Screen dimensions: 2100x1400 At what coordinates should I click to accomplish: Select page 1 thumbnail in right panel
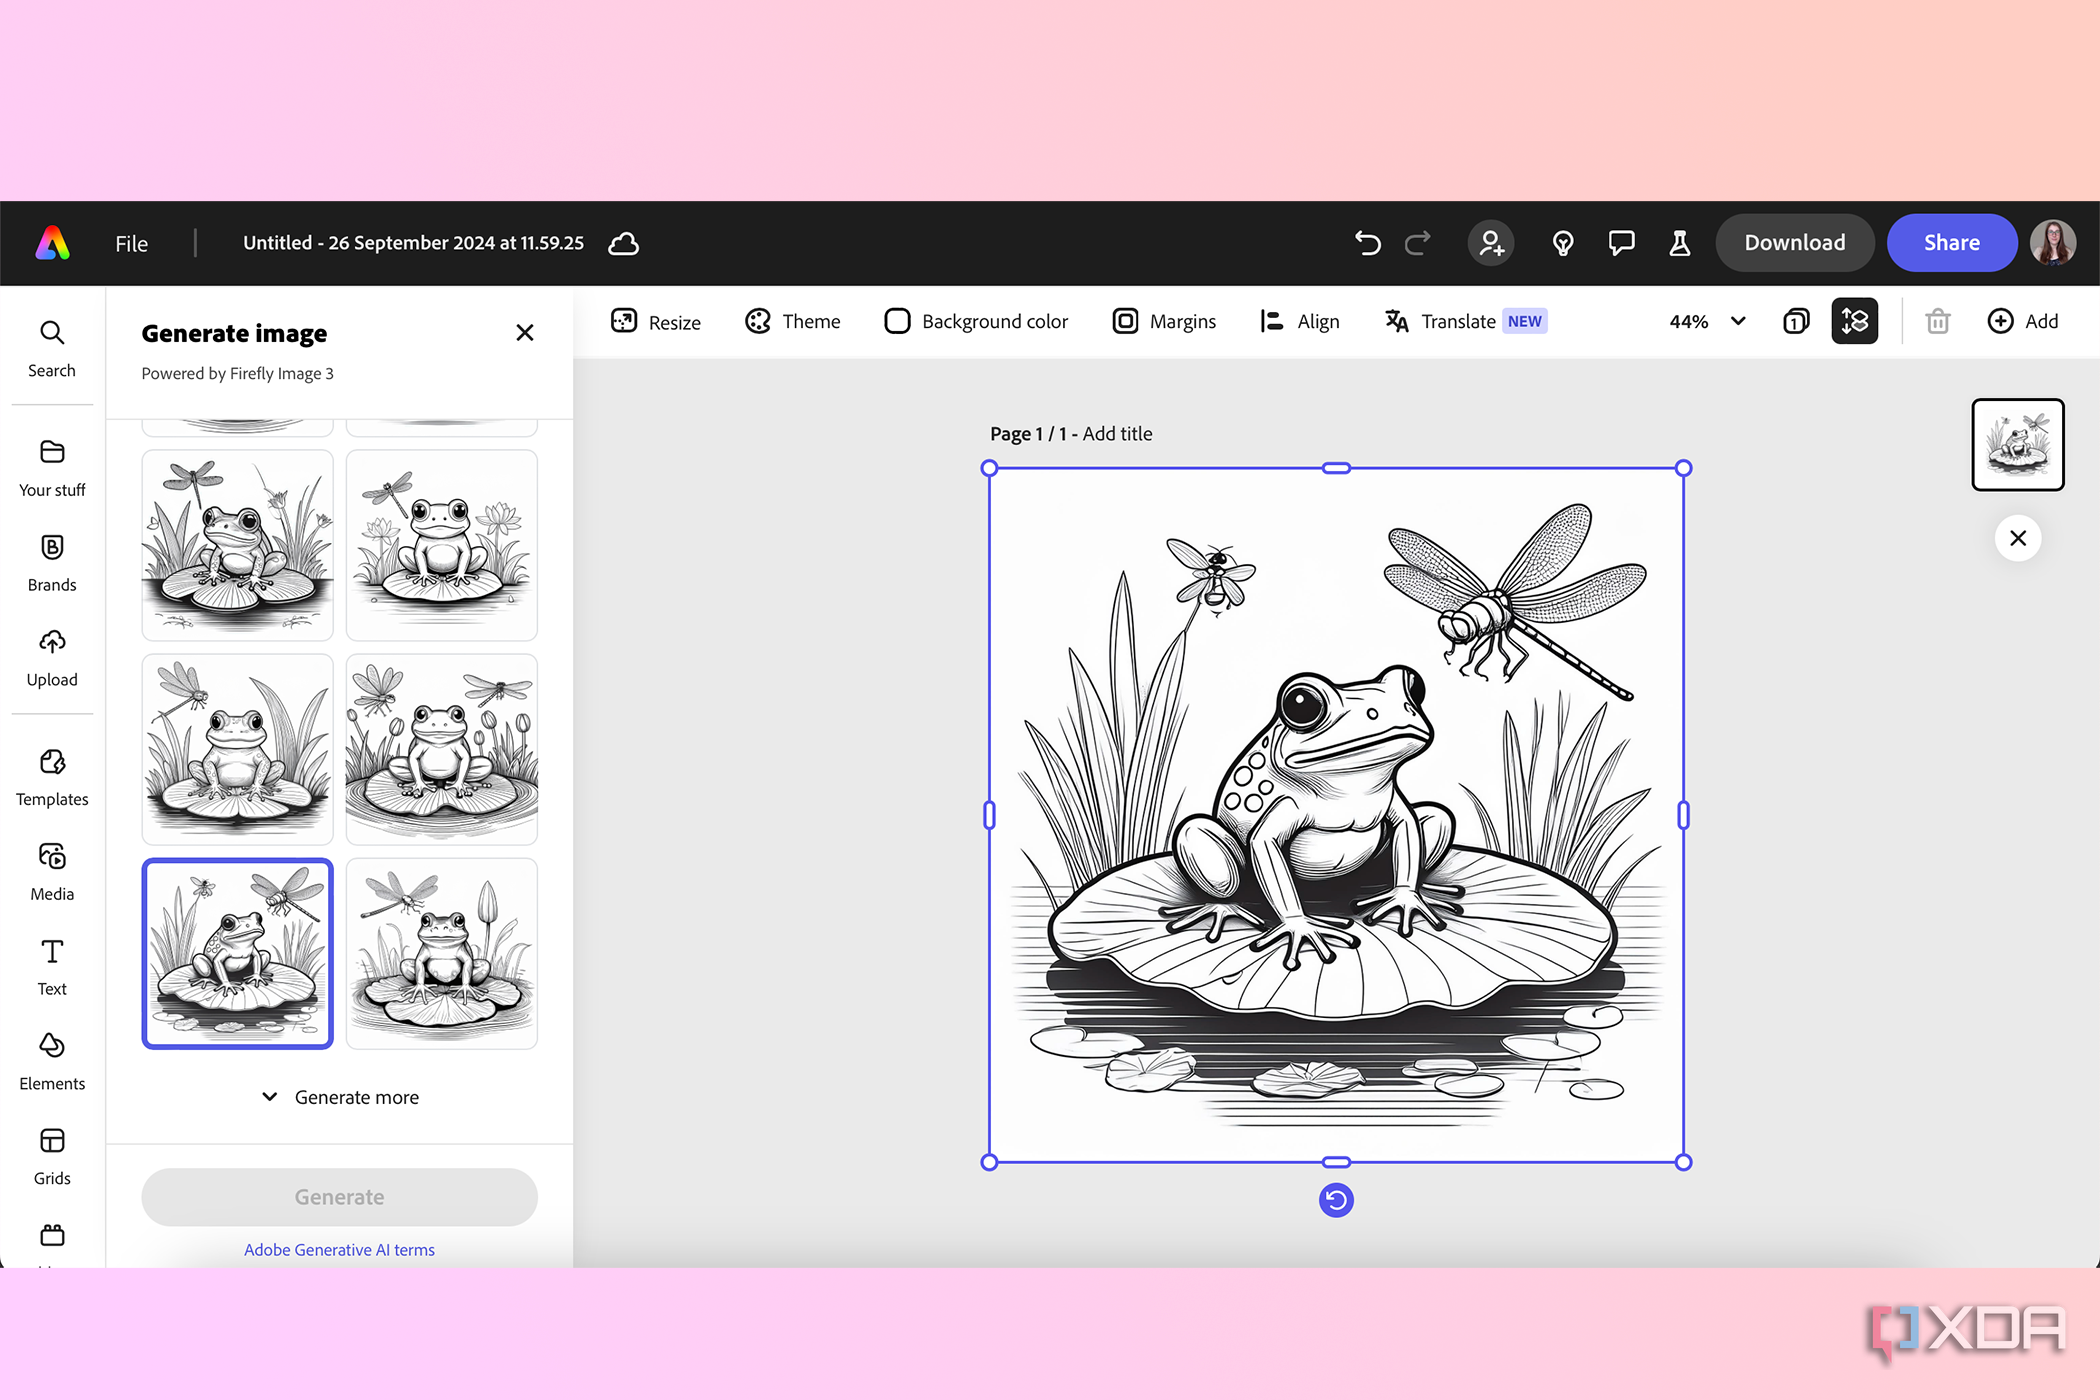point(2018,445)
